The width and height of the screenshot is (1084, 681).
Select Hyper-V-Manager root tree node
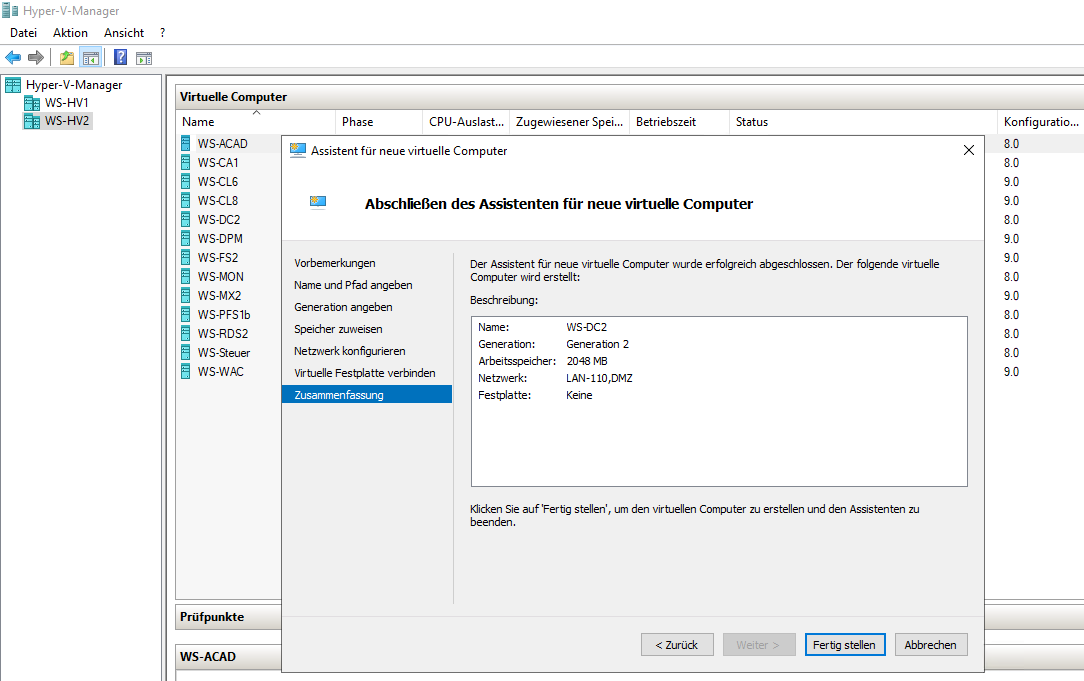[x=74, y=84]
